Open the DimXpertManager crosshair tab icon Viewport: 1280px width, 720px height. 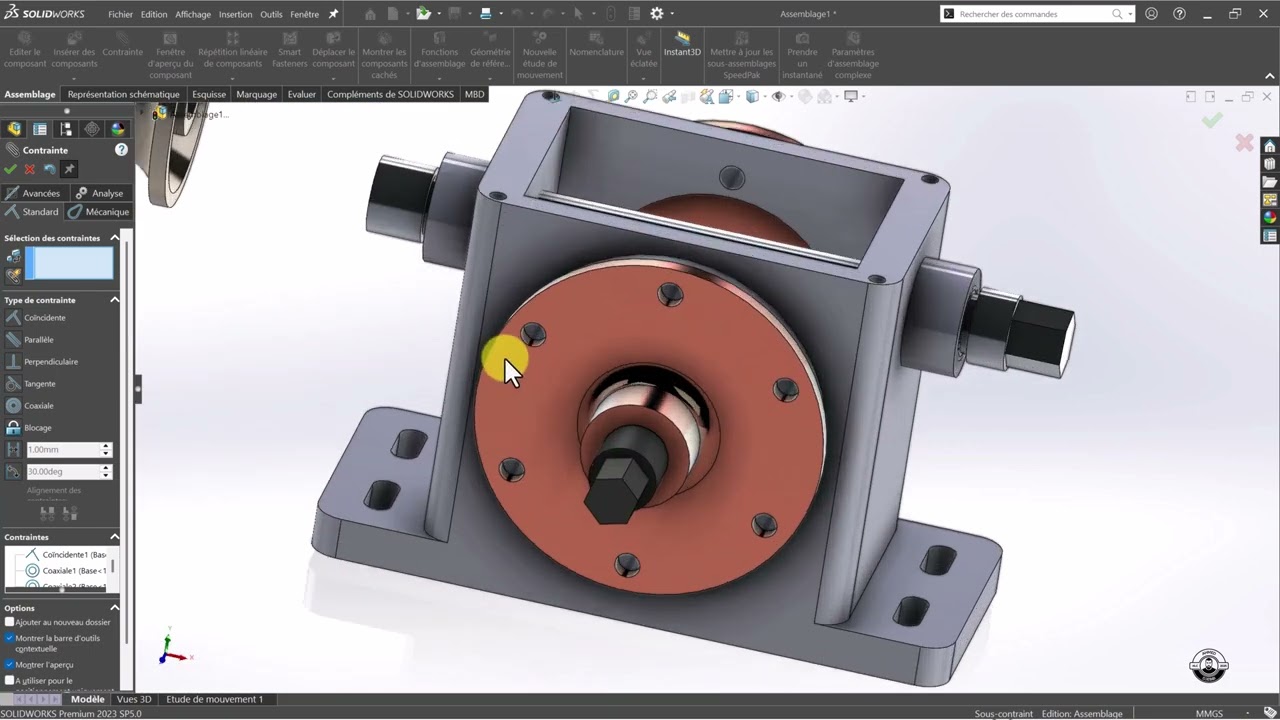coord(92,129)
